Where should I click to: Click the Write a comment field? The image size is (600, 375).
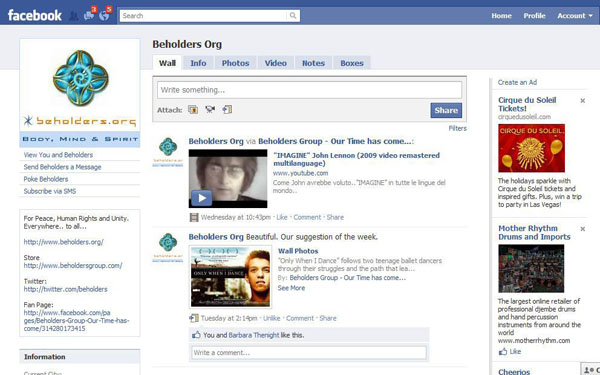(309, 352)
